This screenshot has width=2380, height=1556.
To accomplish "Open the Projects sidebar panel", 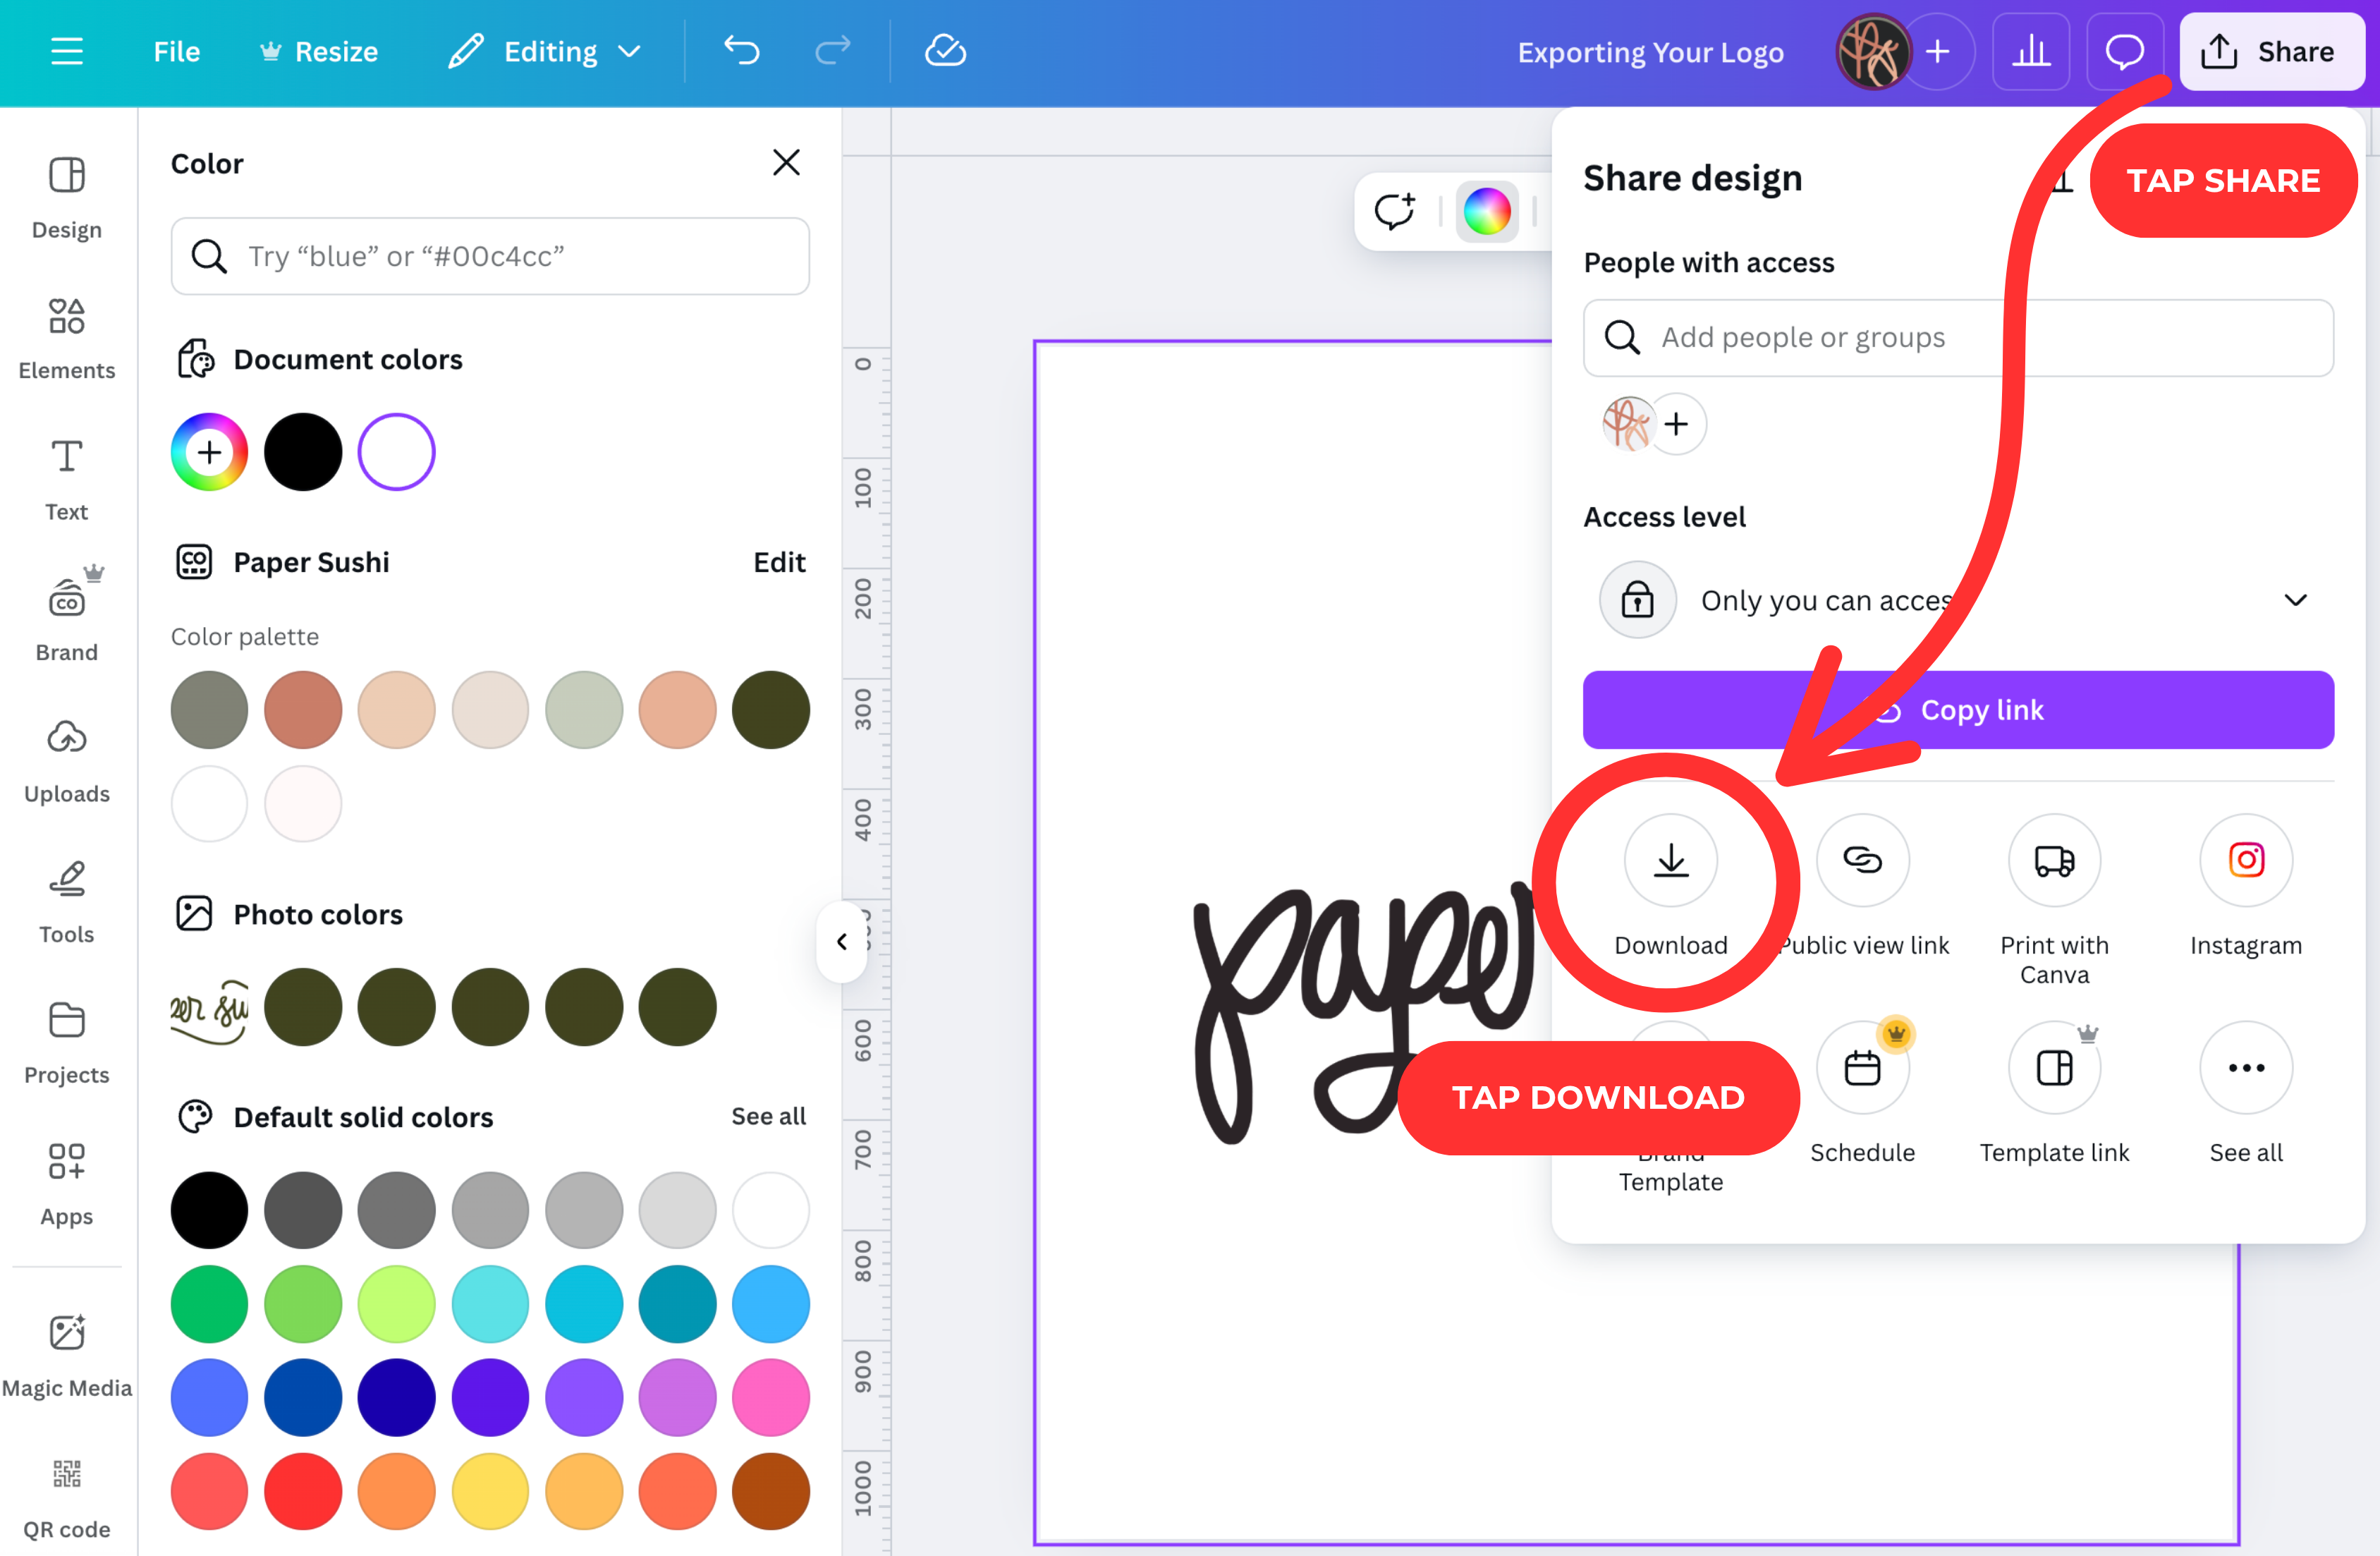I will coord(67,1043).
